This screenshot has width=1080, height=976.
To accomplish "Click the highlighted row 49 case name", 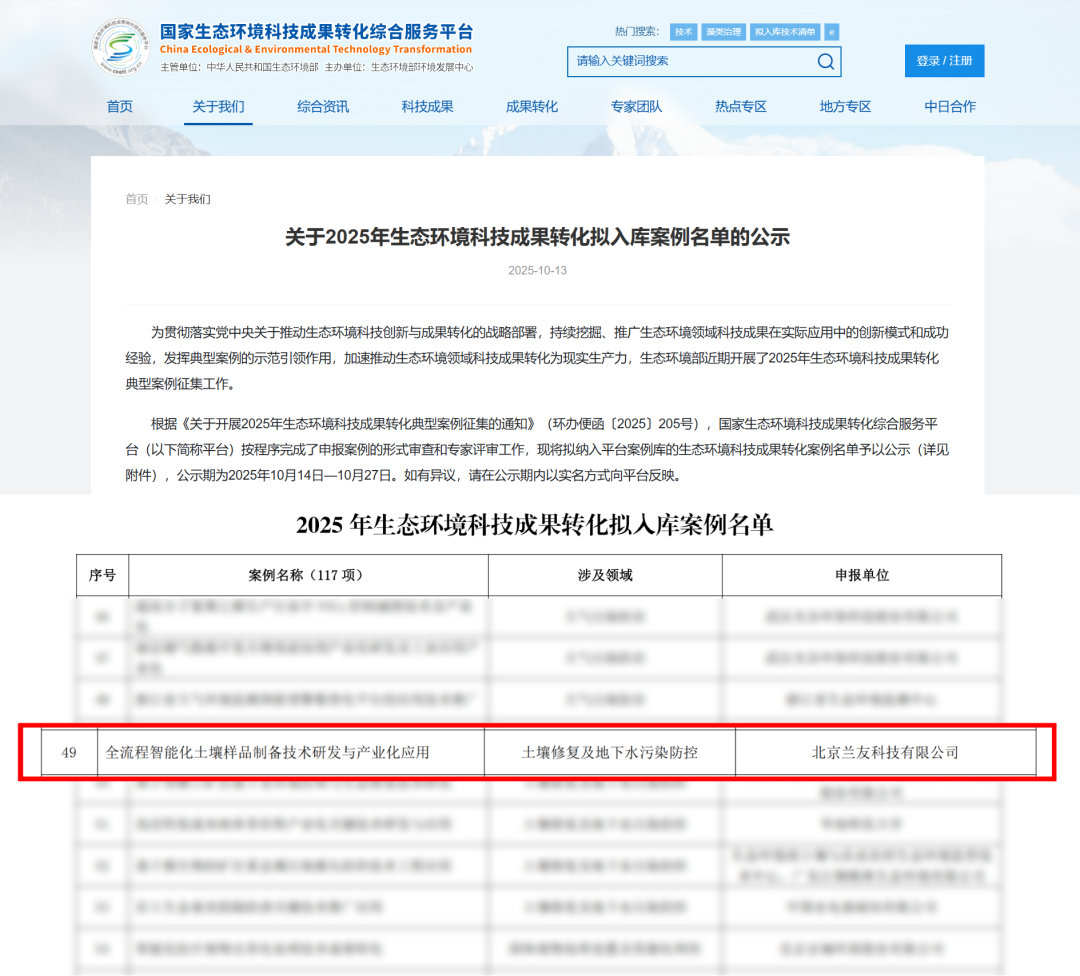I will pos(268,752).
